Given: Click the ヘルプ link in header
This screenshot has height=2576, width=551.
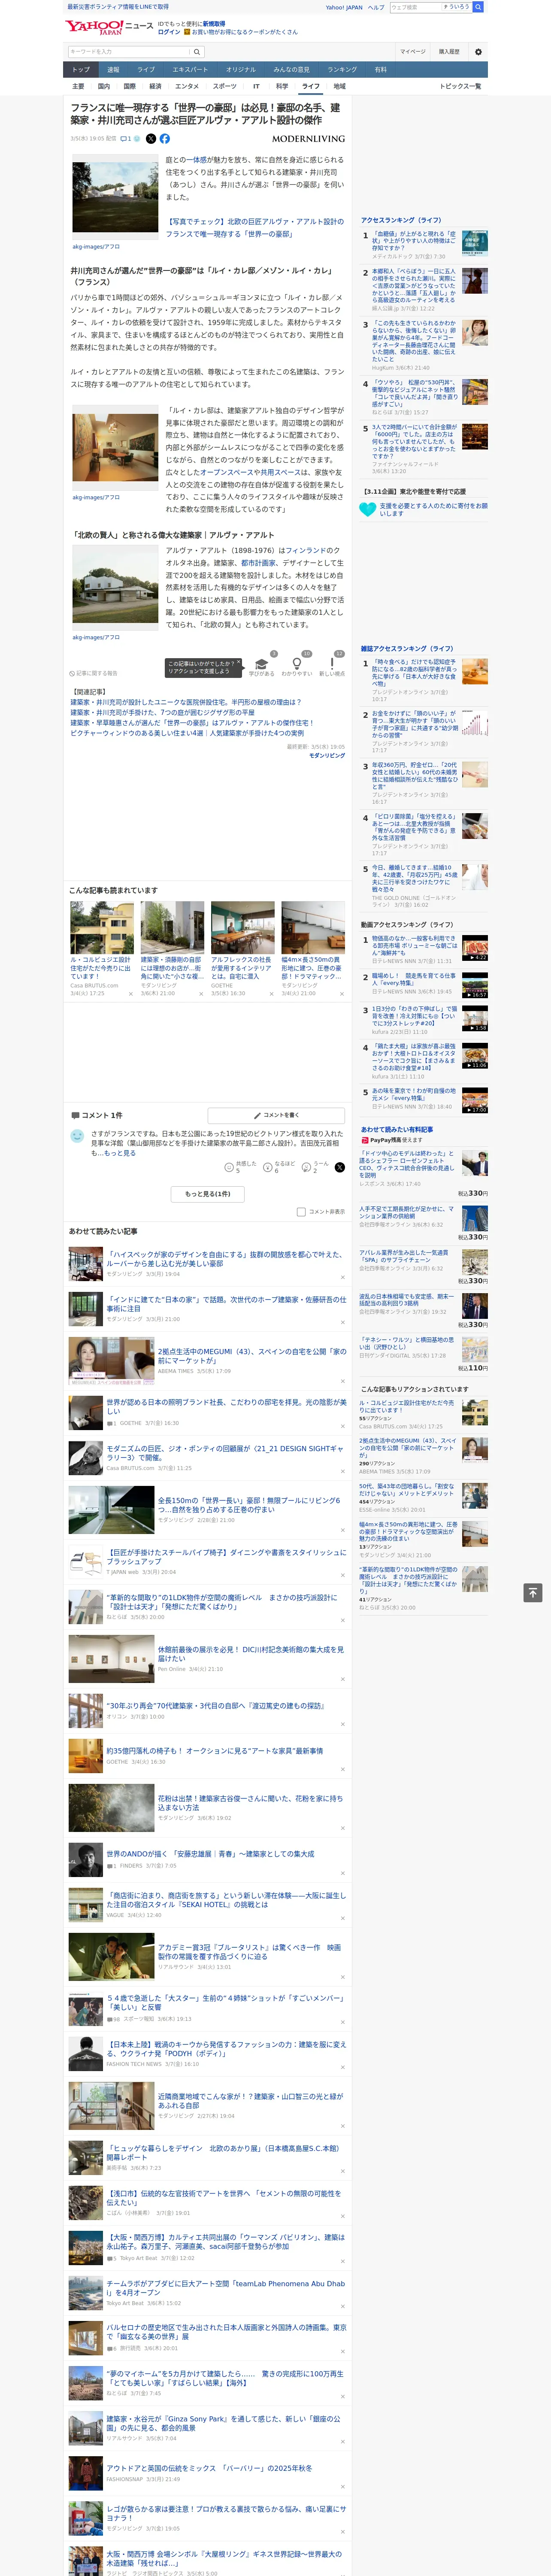Looking at the screenshot, I should [375, 7].
